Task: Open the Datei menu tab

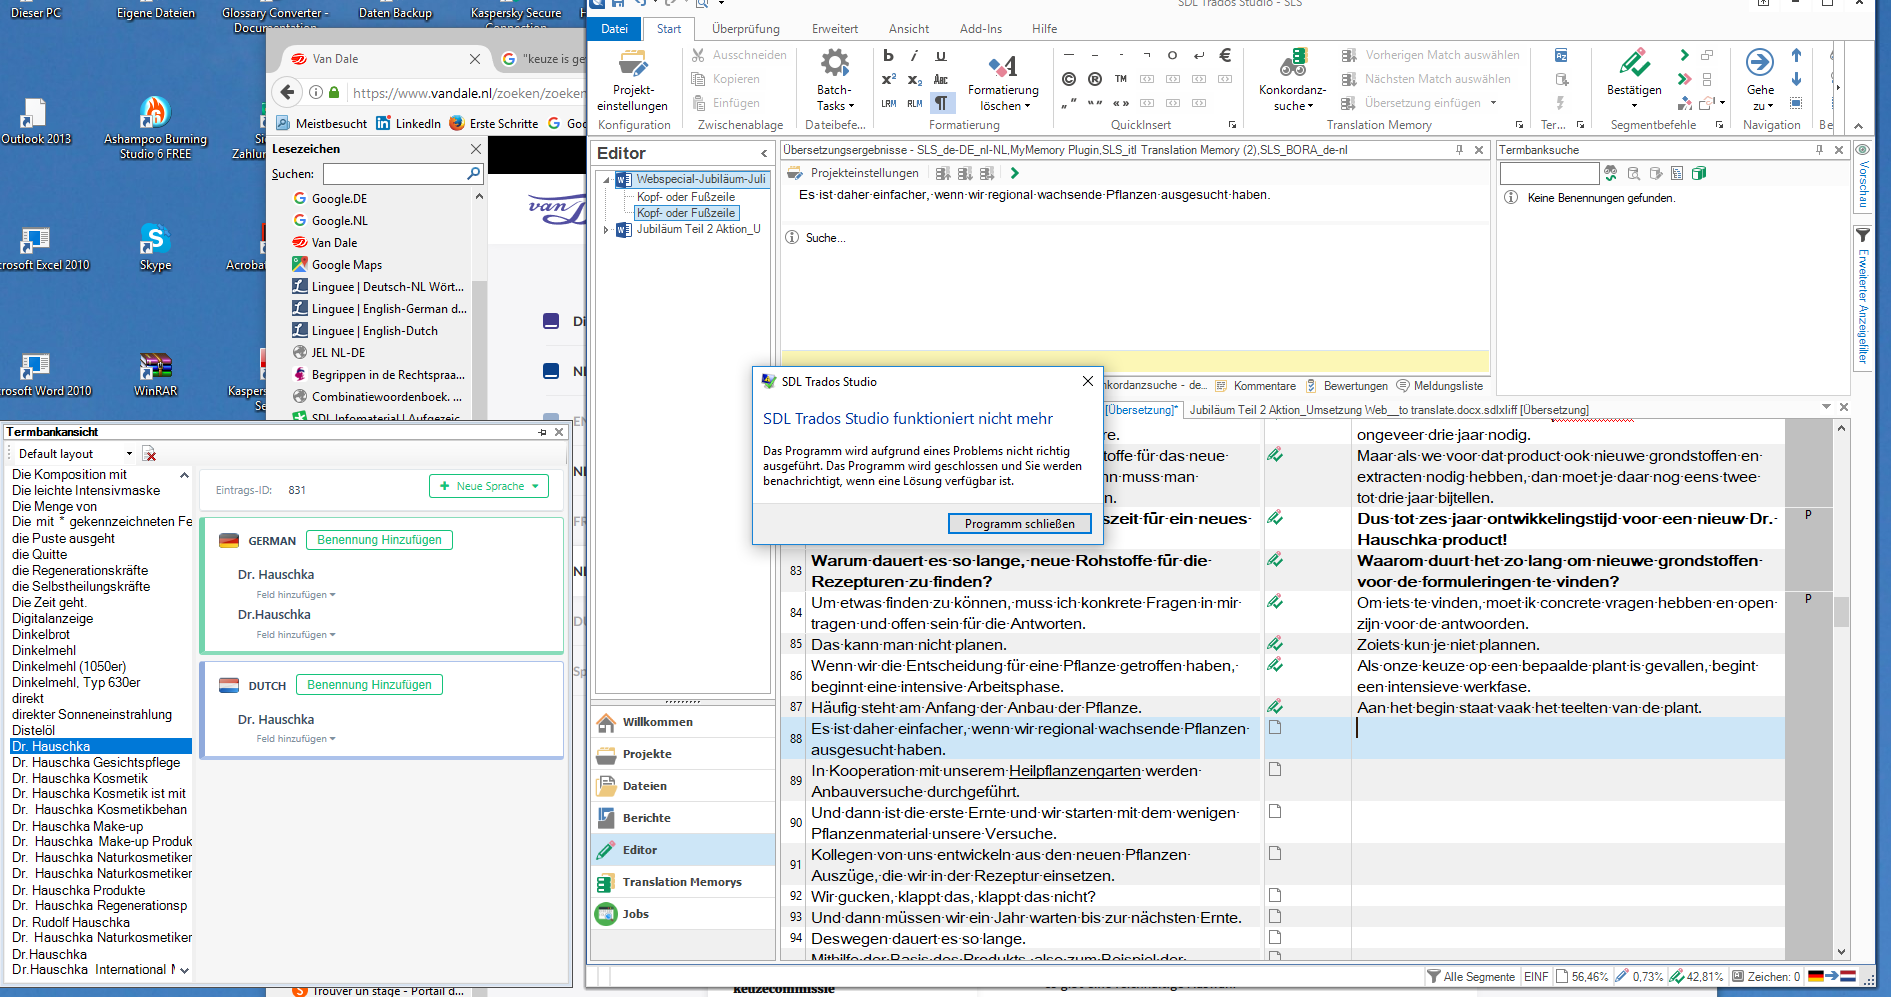Action: (x=615, y=29)
